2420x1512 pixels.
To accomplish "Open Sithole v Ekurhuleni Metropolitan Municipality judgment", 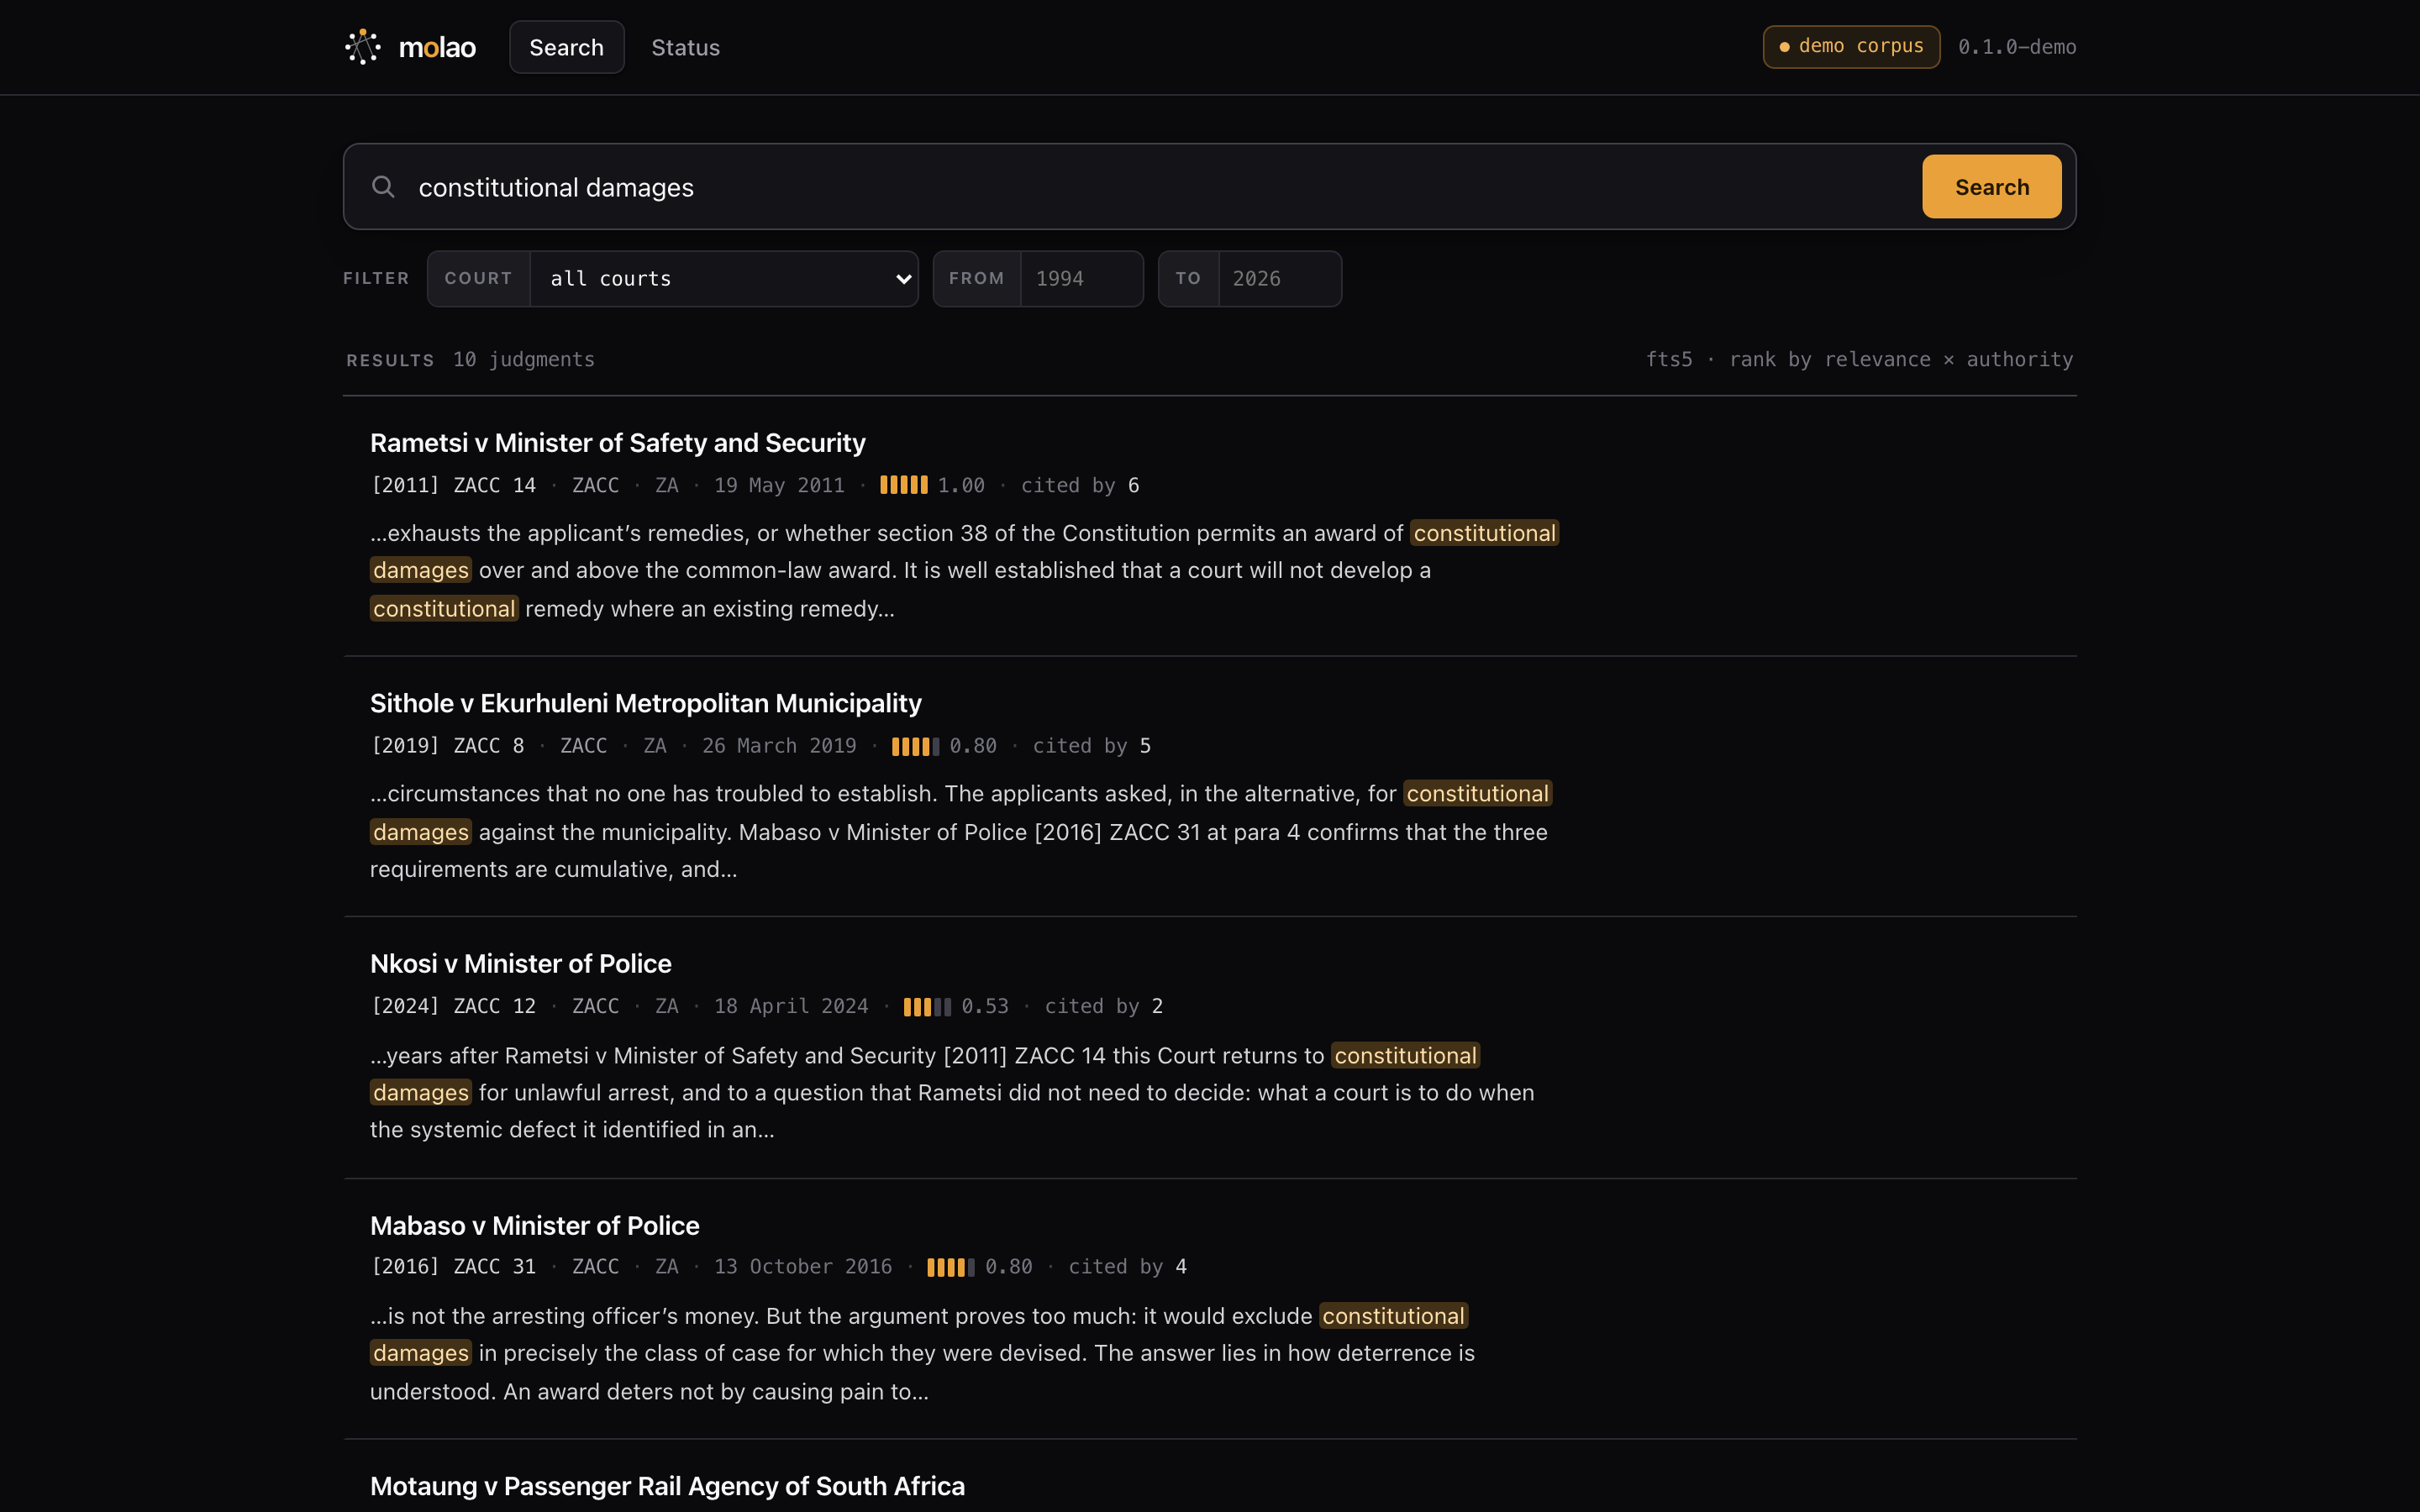I will point(646,703).
